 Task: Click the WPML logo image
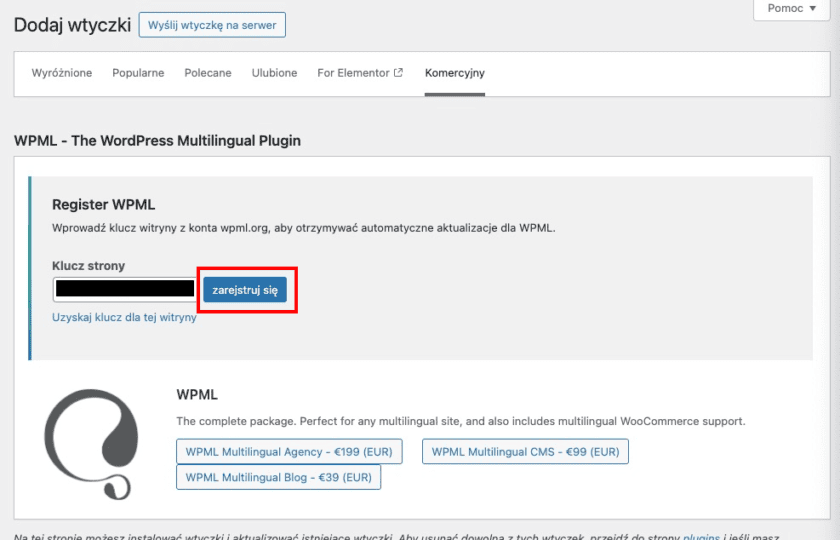coord(90,438)
